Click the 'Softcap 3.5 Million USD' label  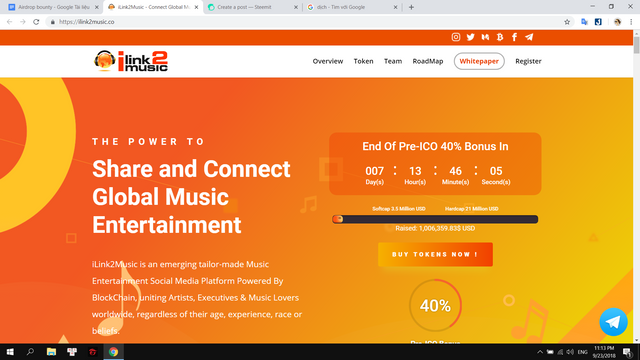[x=399, y=209]
